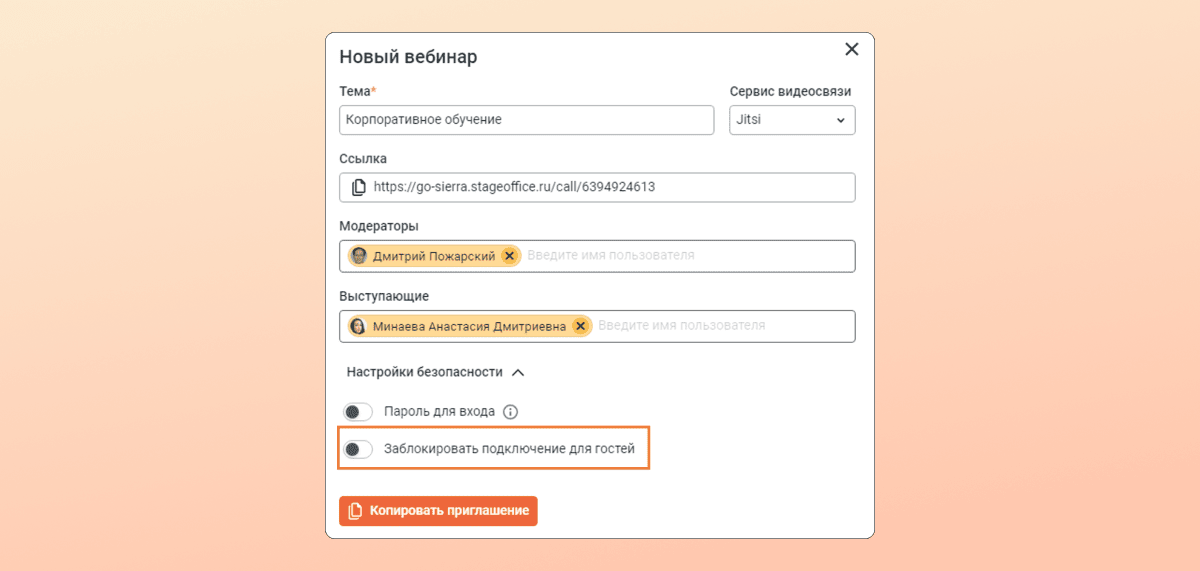This screenshot has height=571, width=1200.
Task: Click the Заблокировать подключение для гостей label
Action: pyautogui.click(x=509, y=449)
